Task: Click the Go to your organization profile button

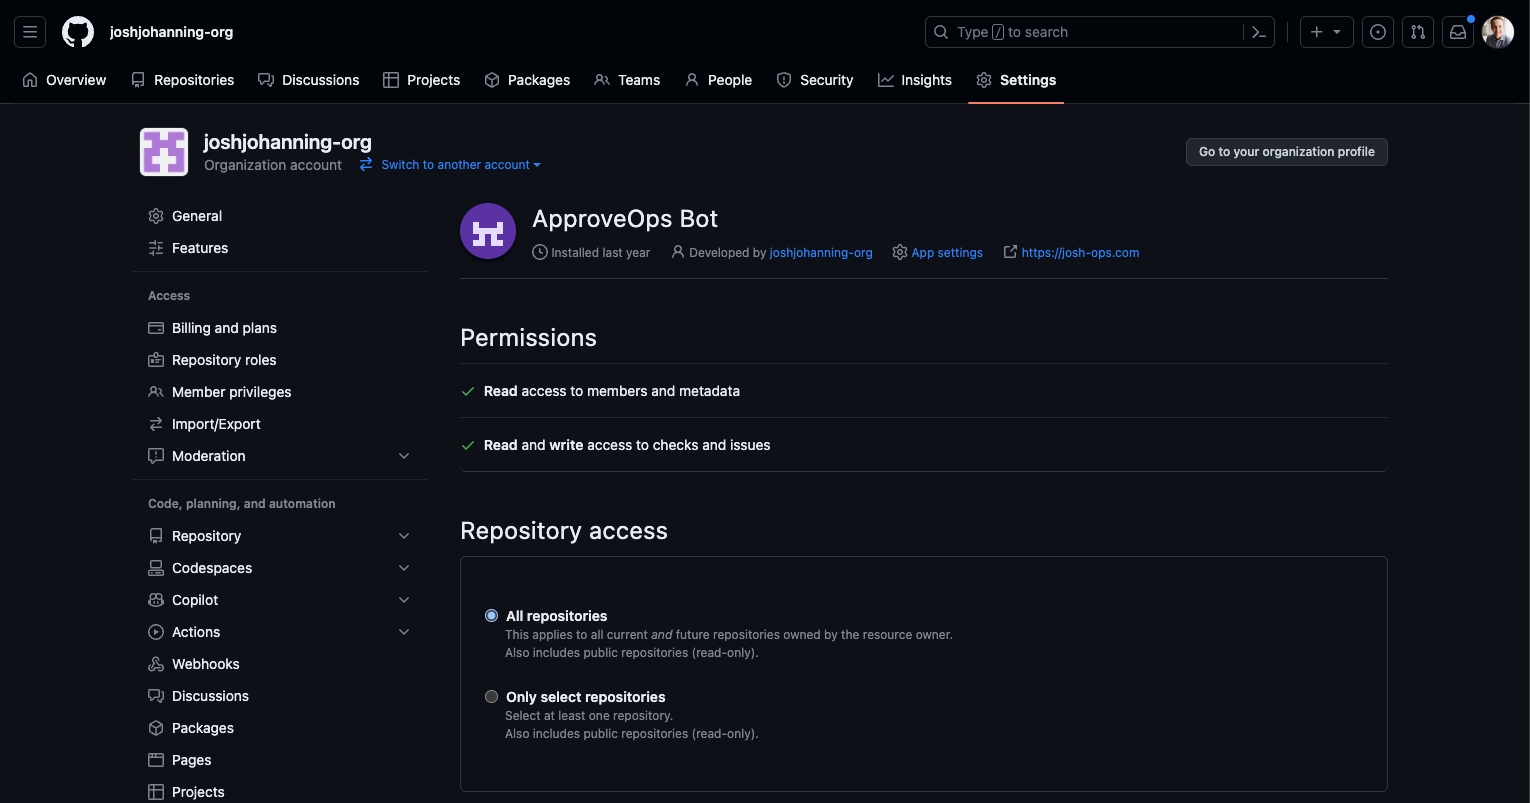Action: (x=1286, y=151)
